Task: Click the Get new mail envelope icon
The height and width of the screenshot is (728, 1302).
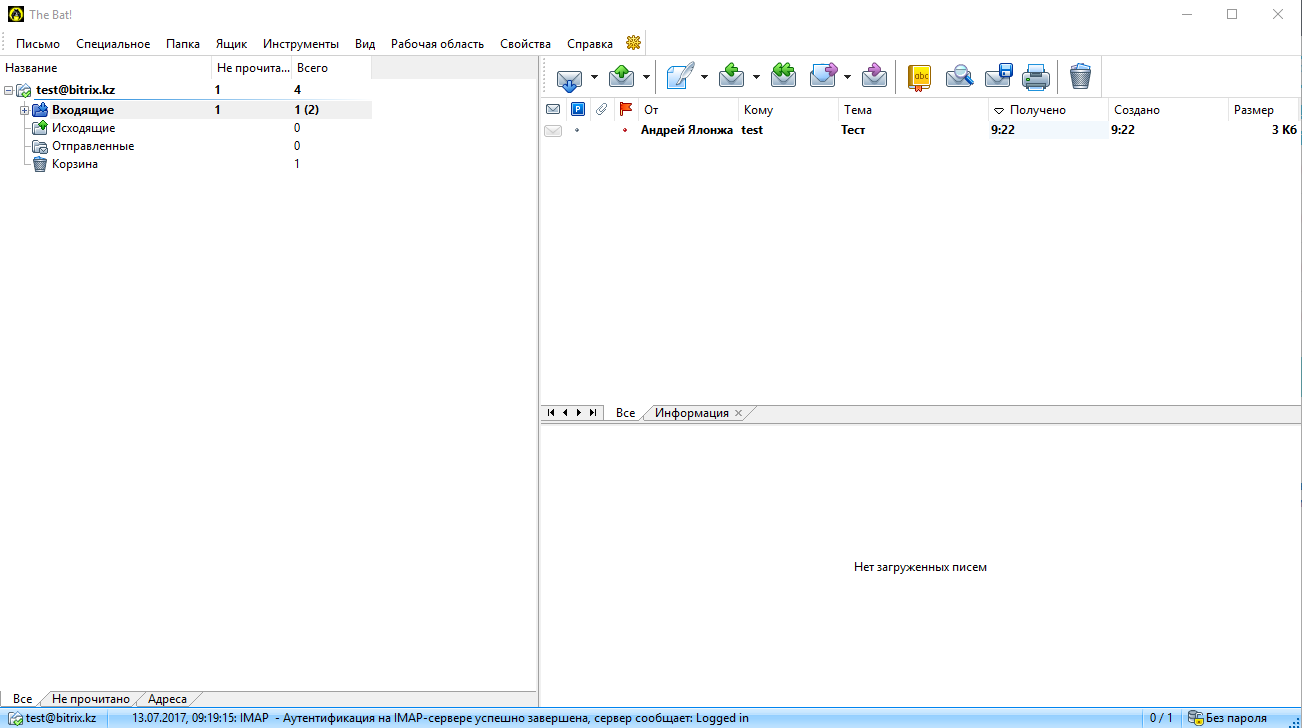Action: [x=569, y=77]
